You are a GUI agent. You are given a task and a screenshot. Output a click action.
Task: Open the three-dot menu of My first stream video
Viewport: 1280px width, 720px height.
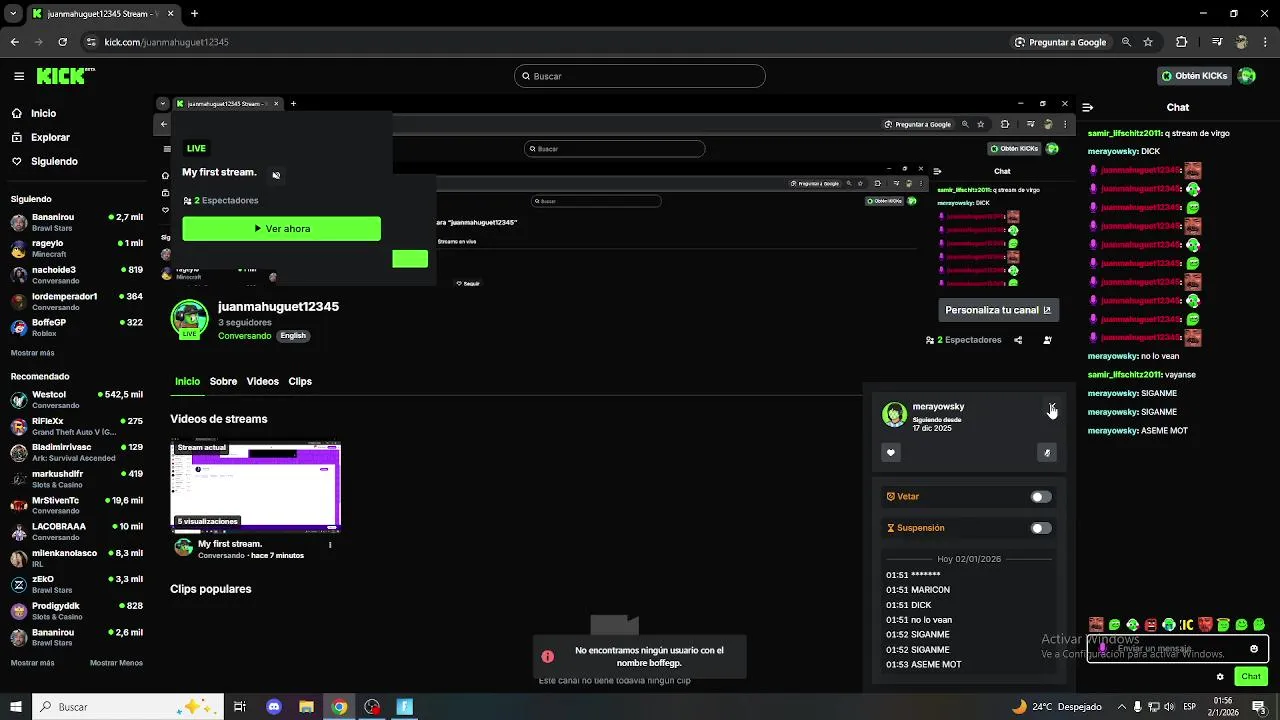(330, 545)
